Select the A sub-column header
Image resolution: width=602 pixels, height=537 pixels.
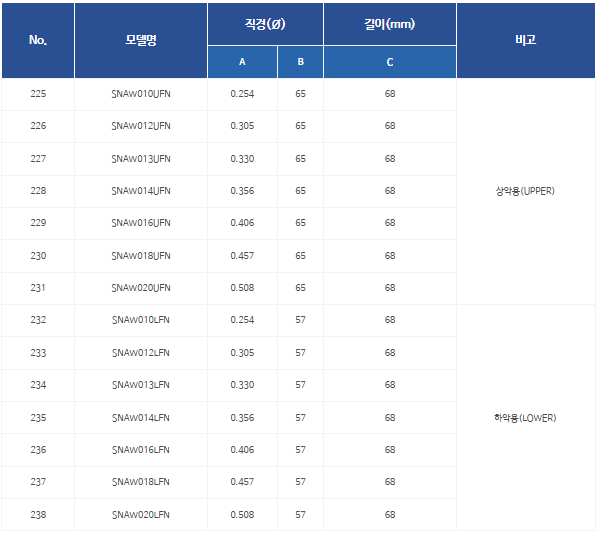tap(242, 62)
